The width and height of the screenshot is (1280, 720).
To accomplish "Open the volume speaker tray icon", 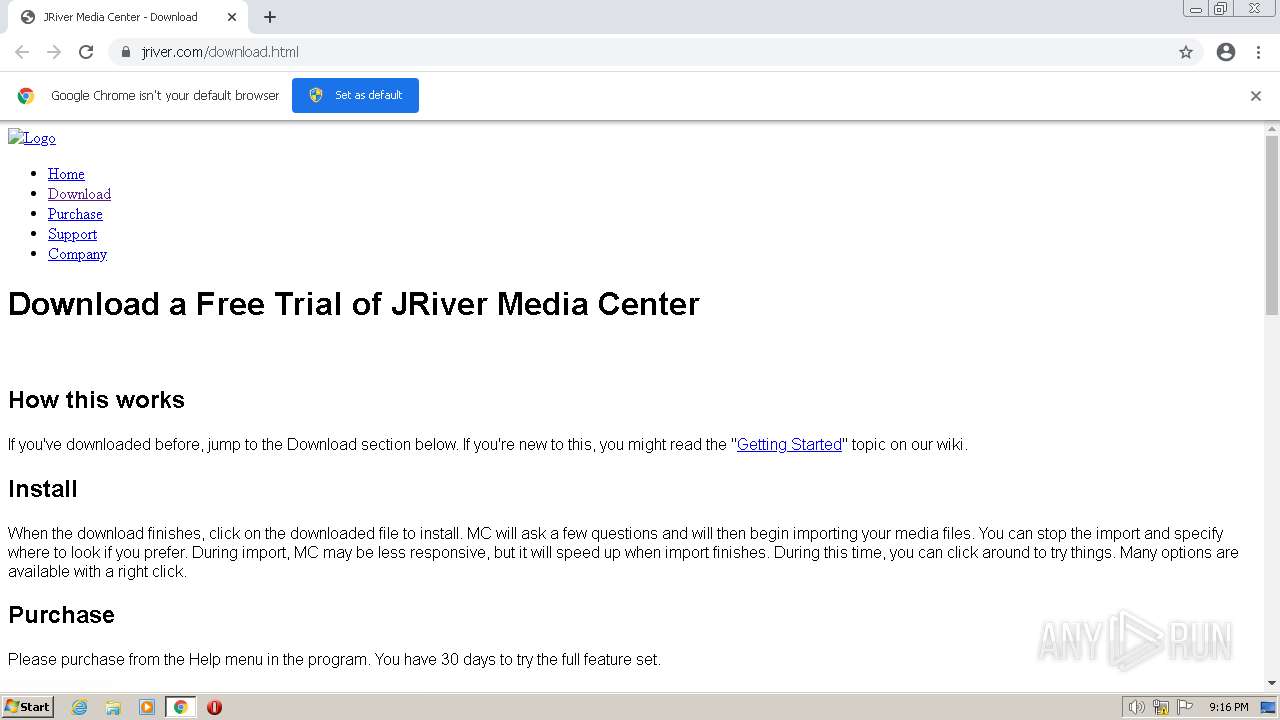I will pos(1137,707).
